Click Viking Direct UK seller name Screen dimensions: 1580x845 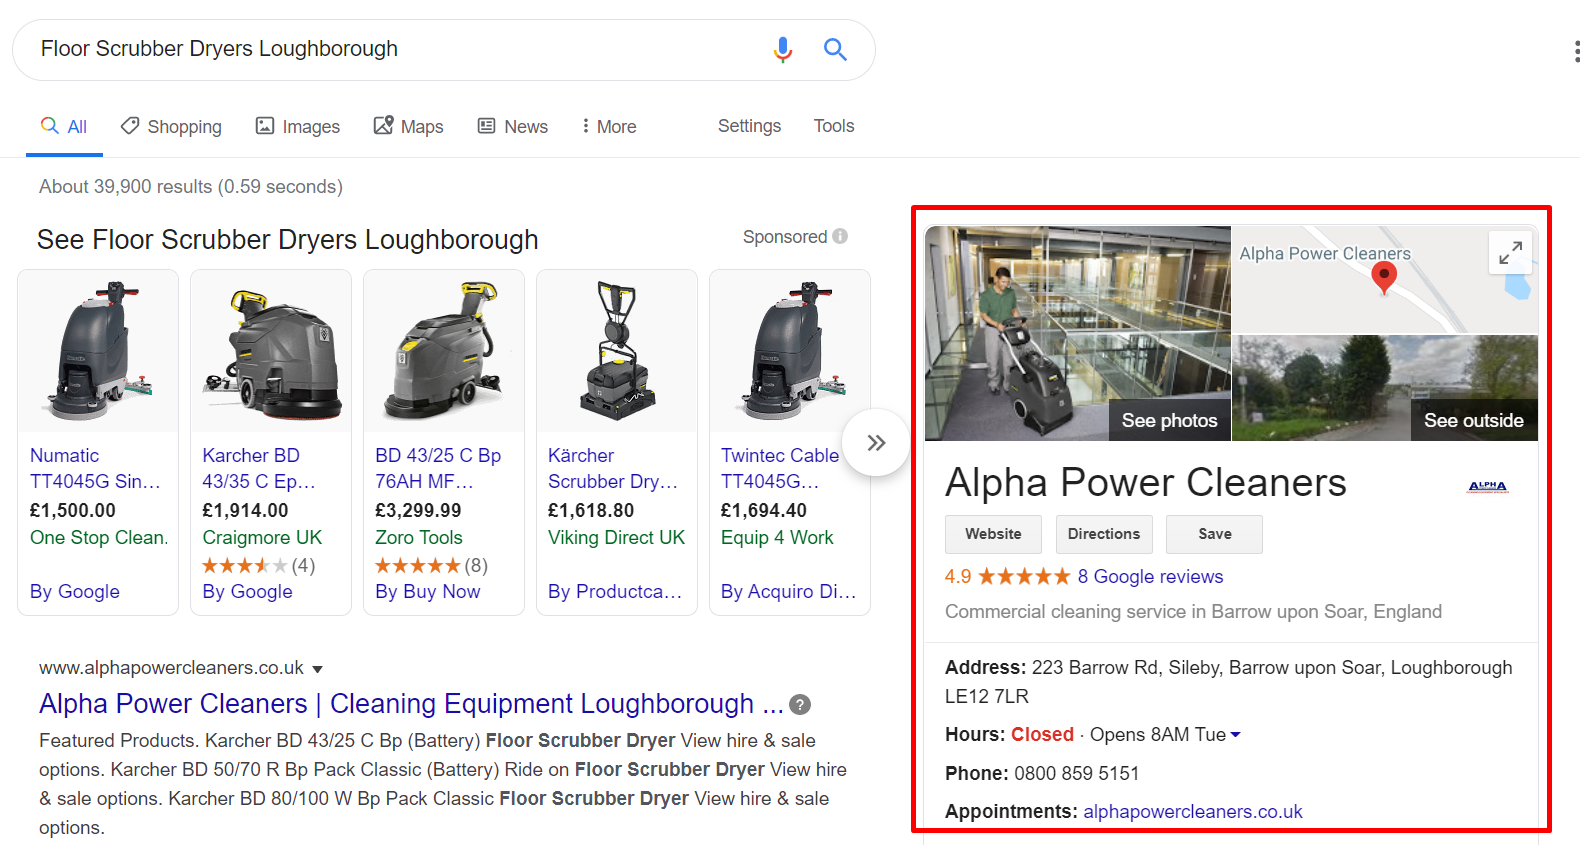(x=617, y=538)
